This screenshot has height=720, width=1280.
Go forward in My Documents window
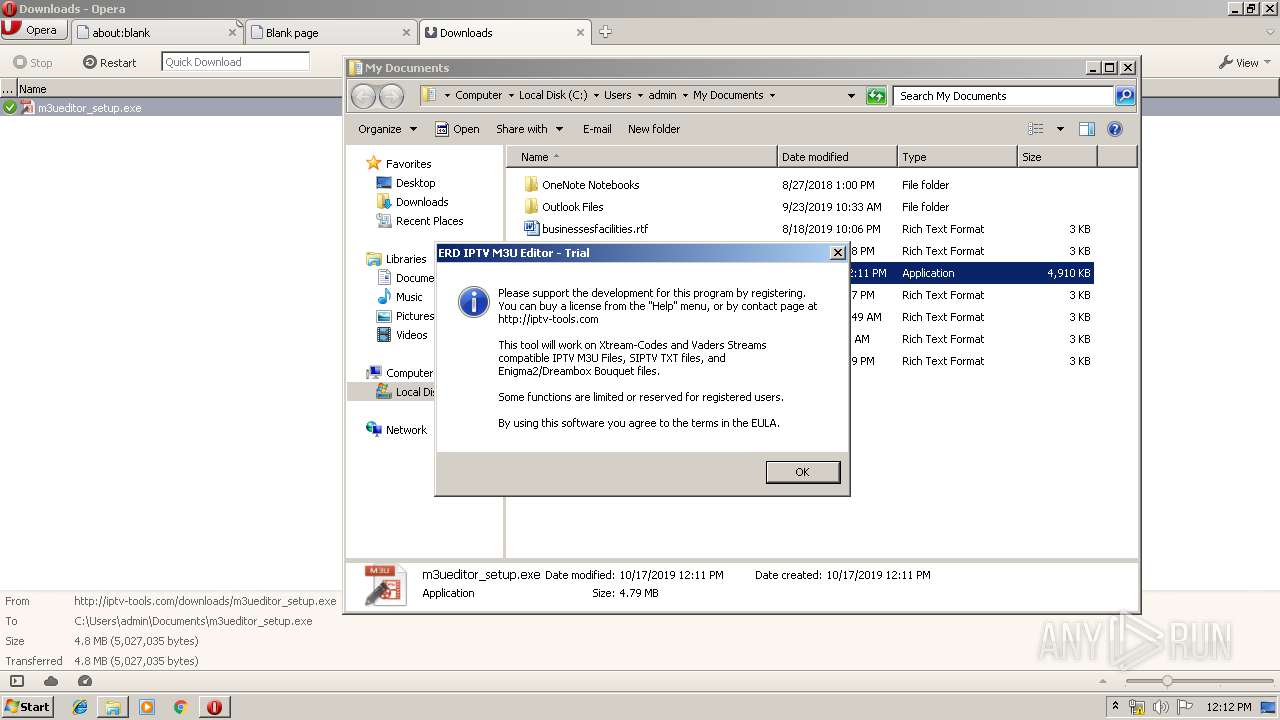pos(391,96)
